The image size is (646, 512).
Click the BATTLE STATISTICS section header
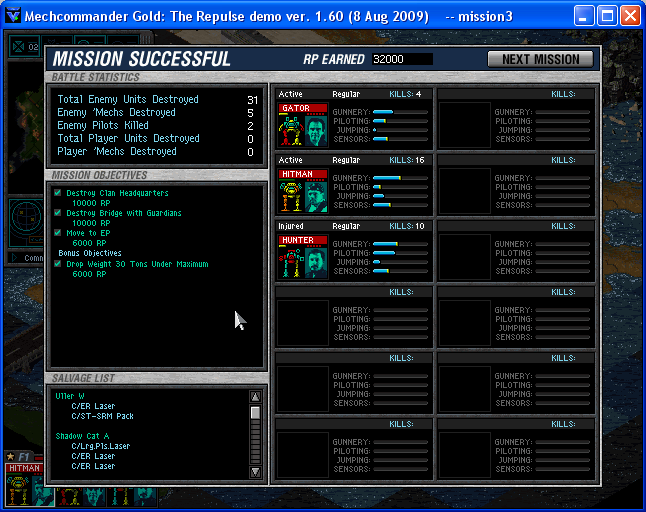point(96,77)
